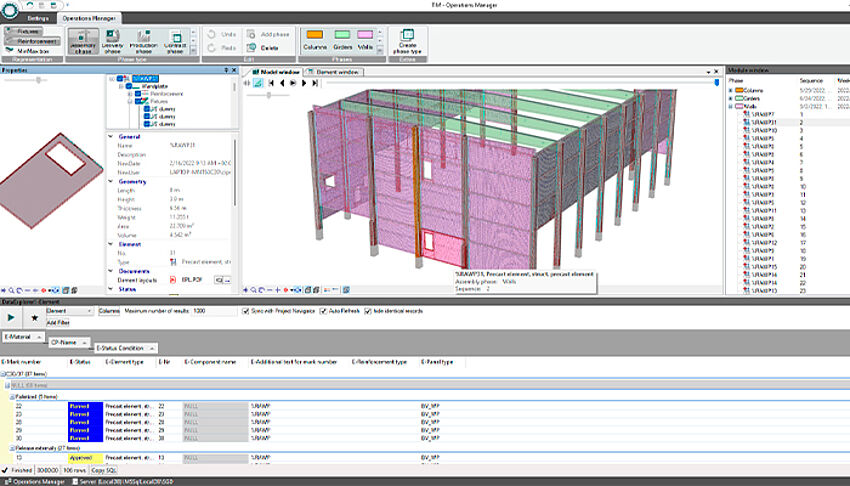The height and width of the screenshot is (486, 850).
Task: Expand the Columns phase tree node
Action: [x=731, y=89]
